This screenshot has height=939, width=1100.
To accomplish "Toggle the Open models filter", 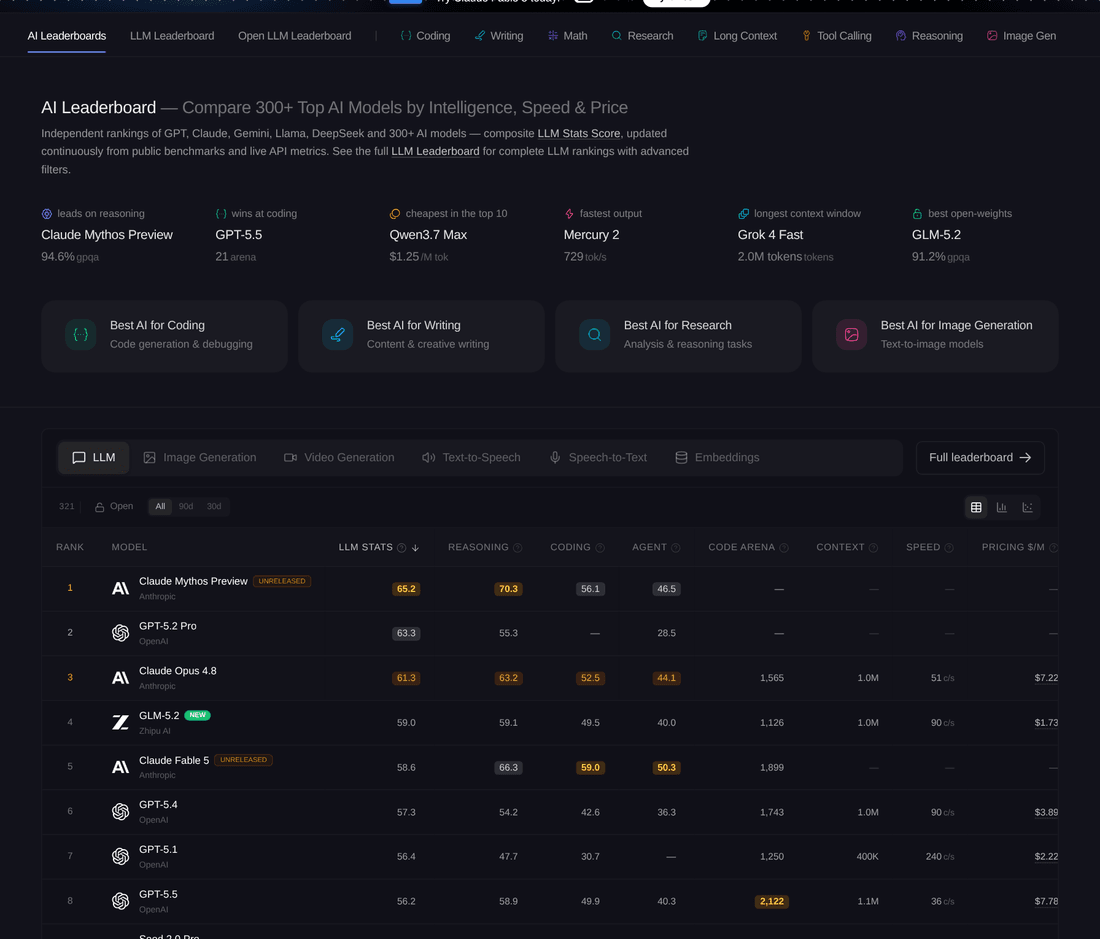I will click(x=114, y=506).
